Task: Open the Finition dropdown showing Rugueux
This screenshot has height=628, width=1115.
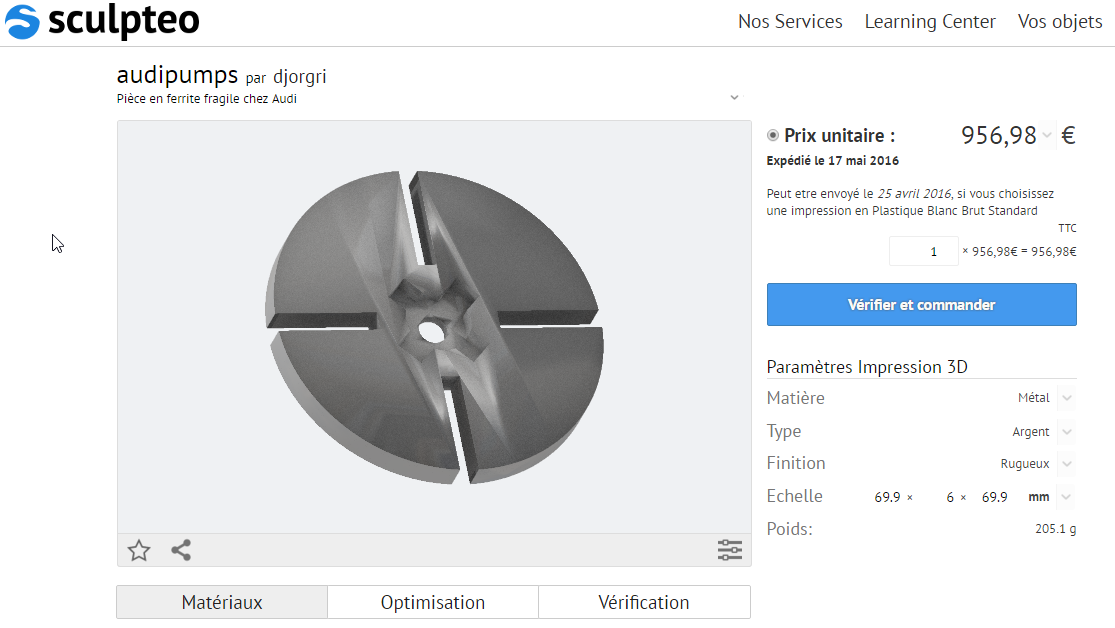Action: [1066, 464]
